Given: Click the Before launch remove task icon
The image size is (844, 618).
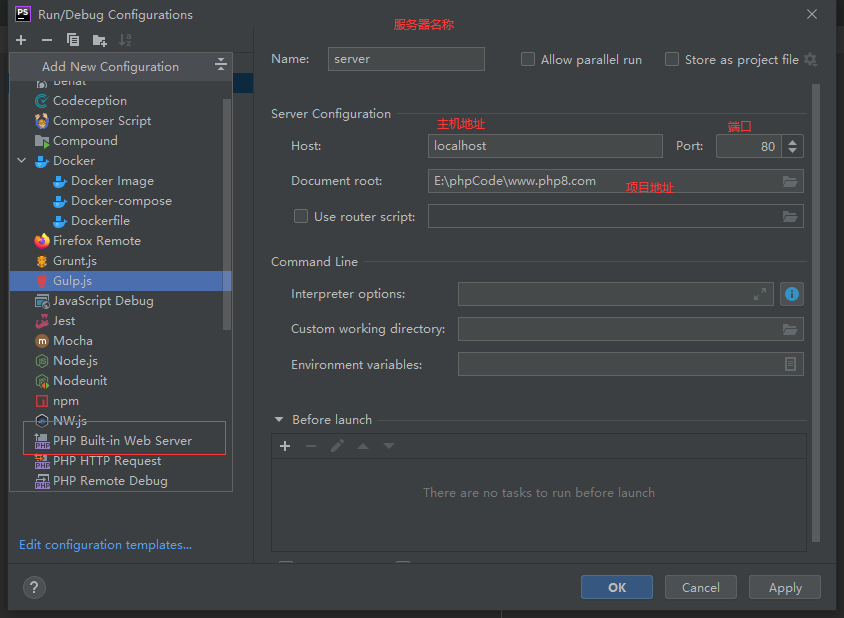Looking at the screenshot, I should [x=311, y=446].
